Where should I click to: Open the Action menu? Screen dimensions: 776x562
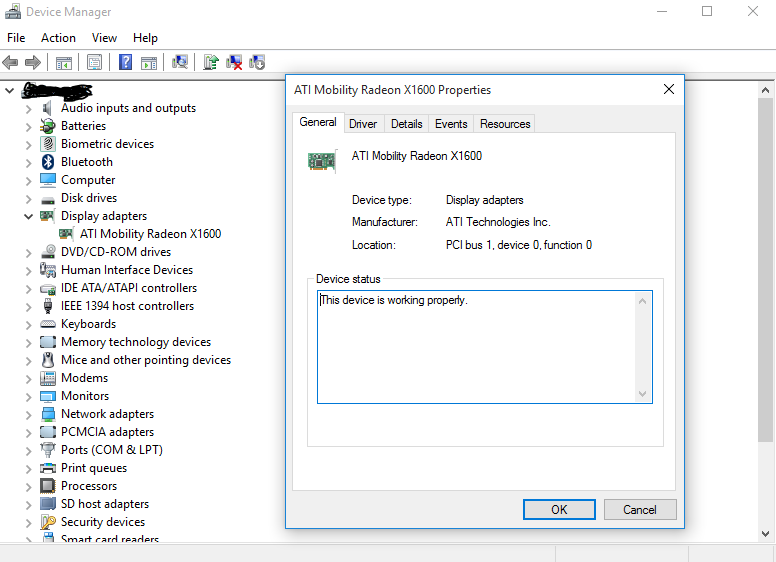coord(58,38)
